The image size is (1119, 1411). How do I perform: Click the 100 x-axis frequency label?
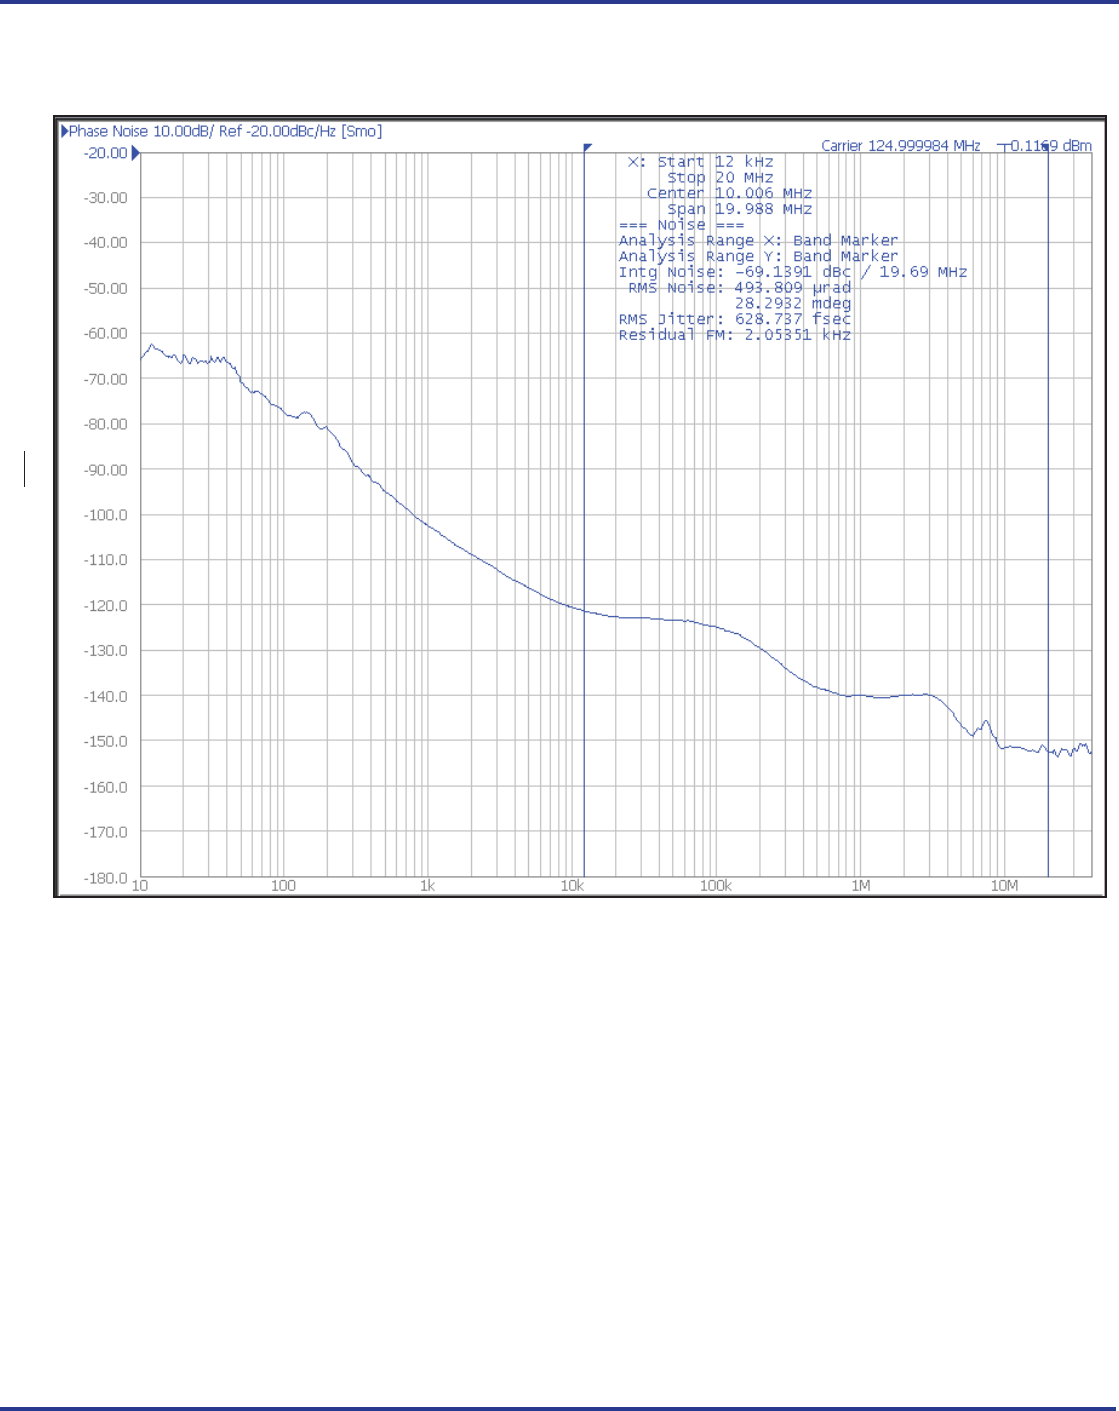click(x=284, y=886)
